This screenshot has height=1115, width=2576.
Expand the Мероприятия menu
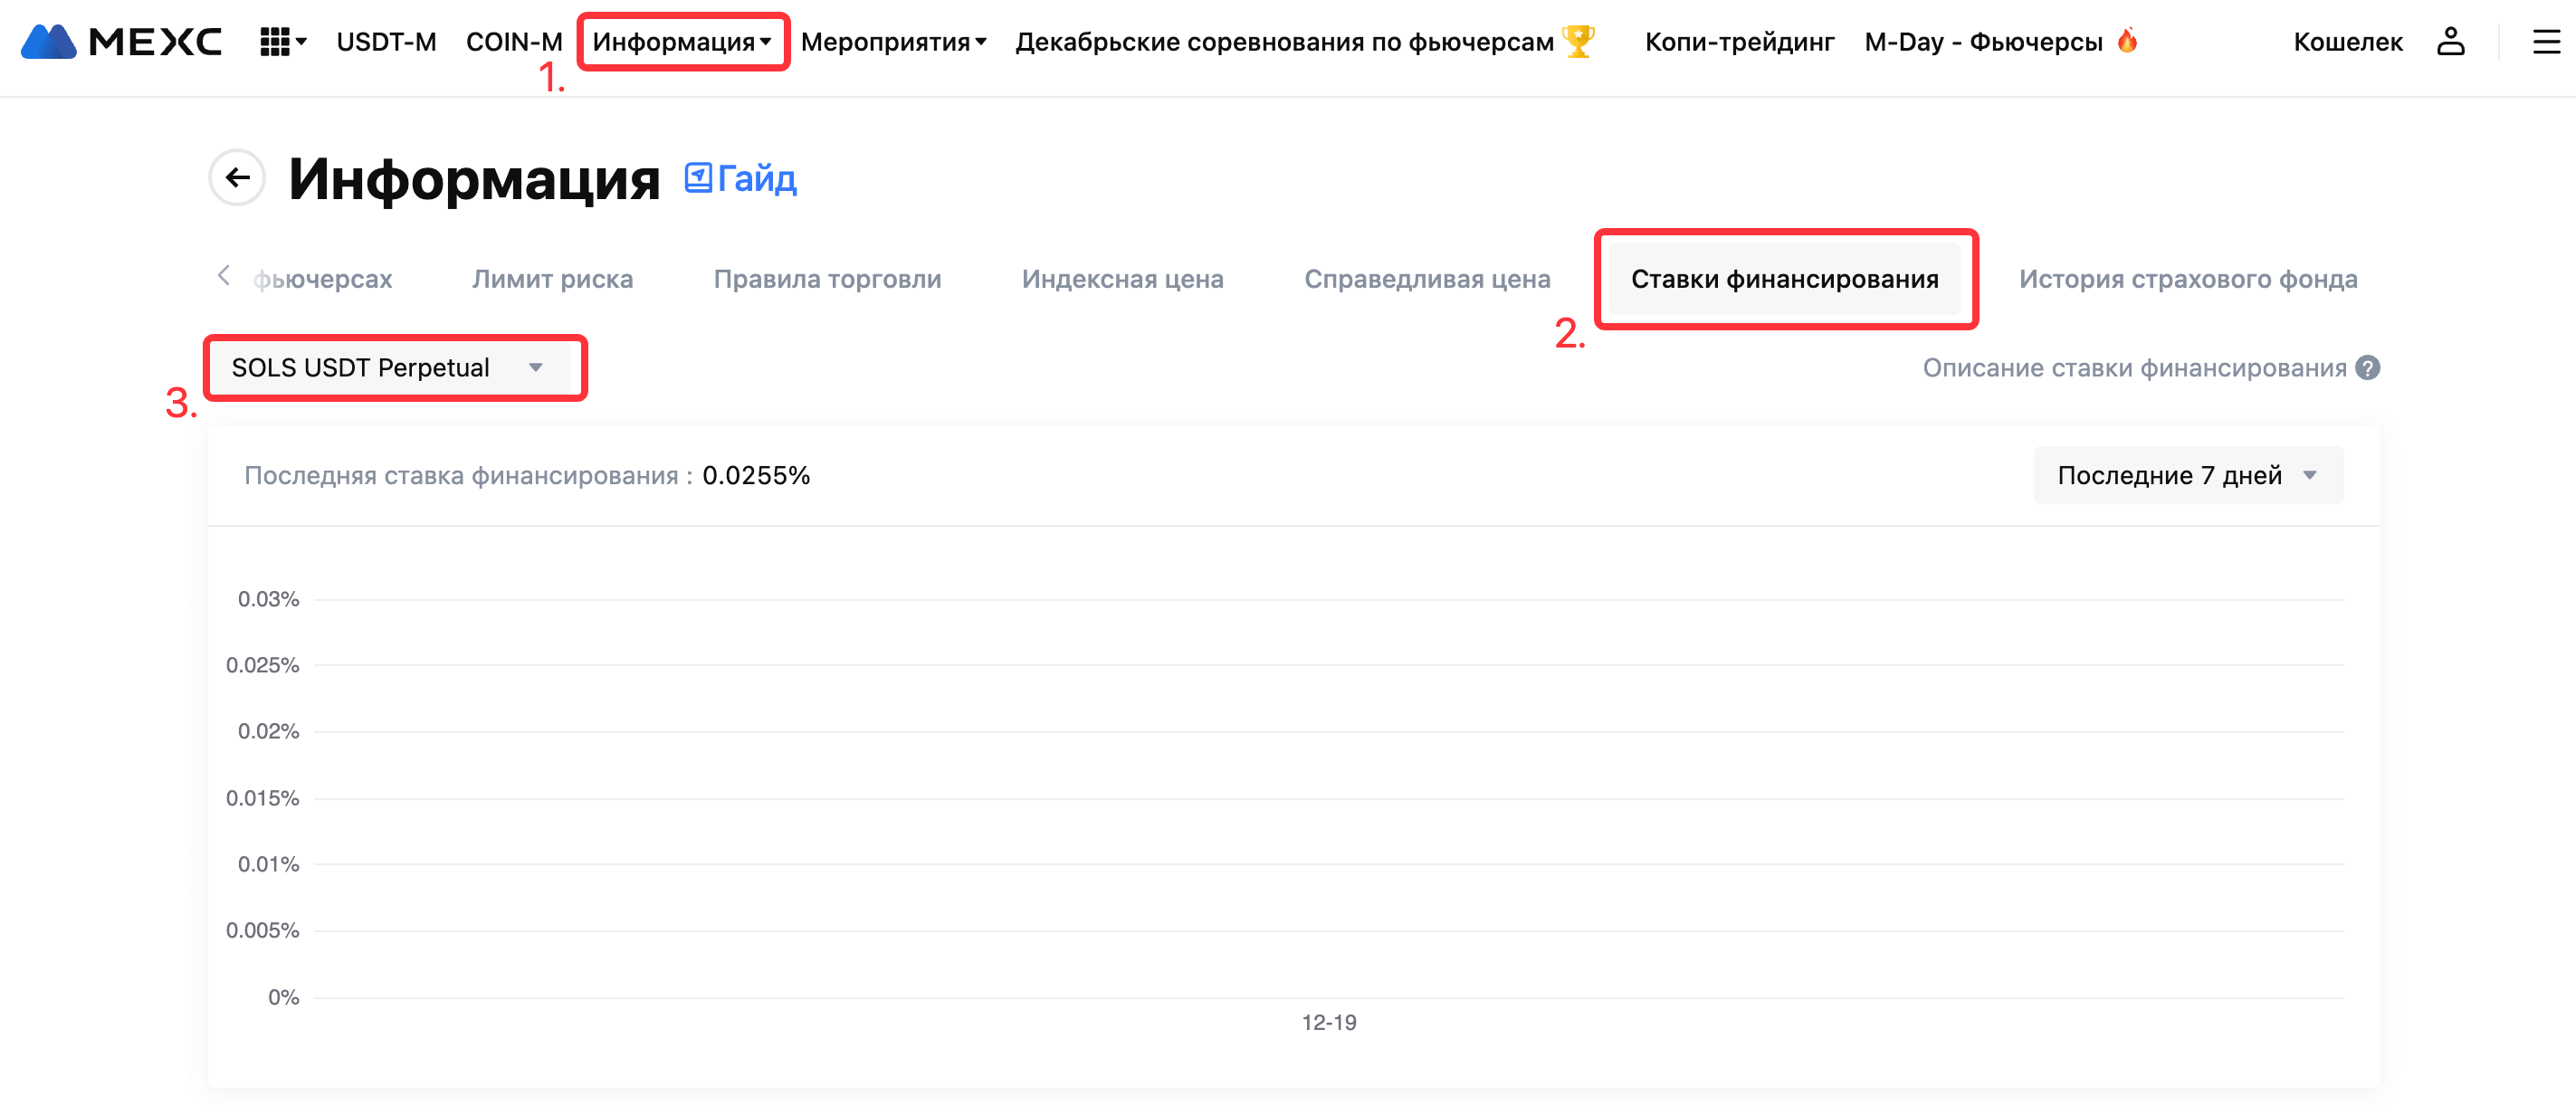pos(893,41)
